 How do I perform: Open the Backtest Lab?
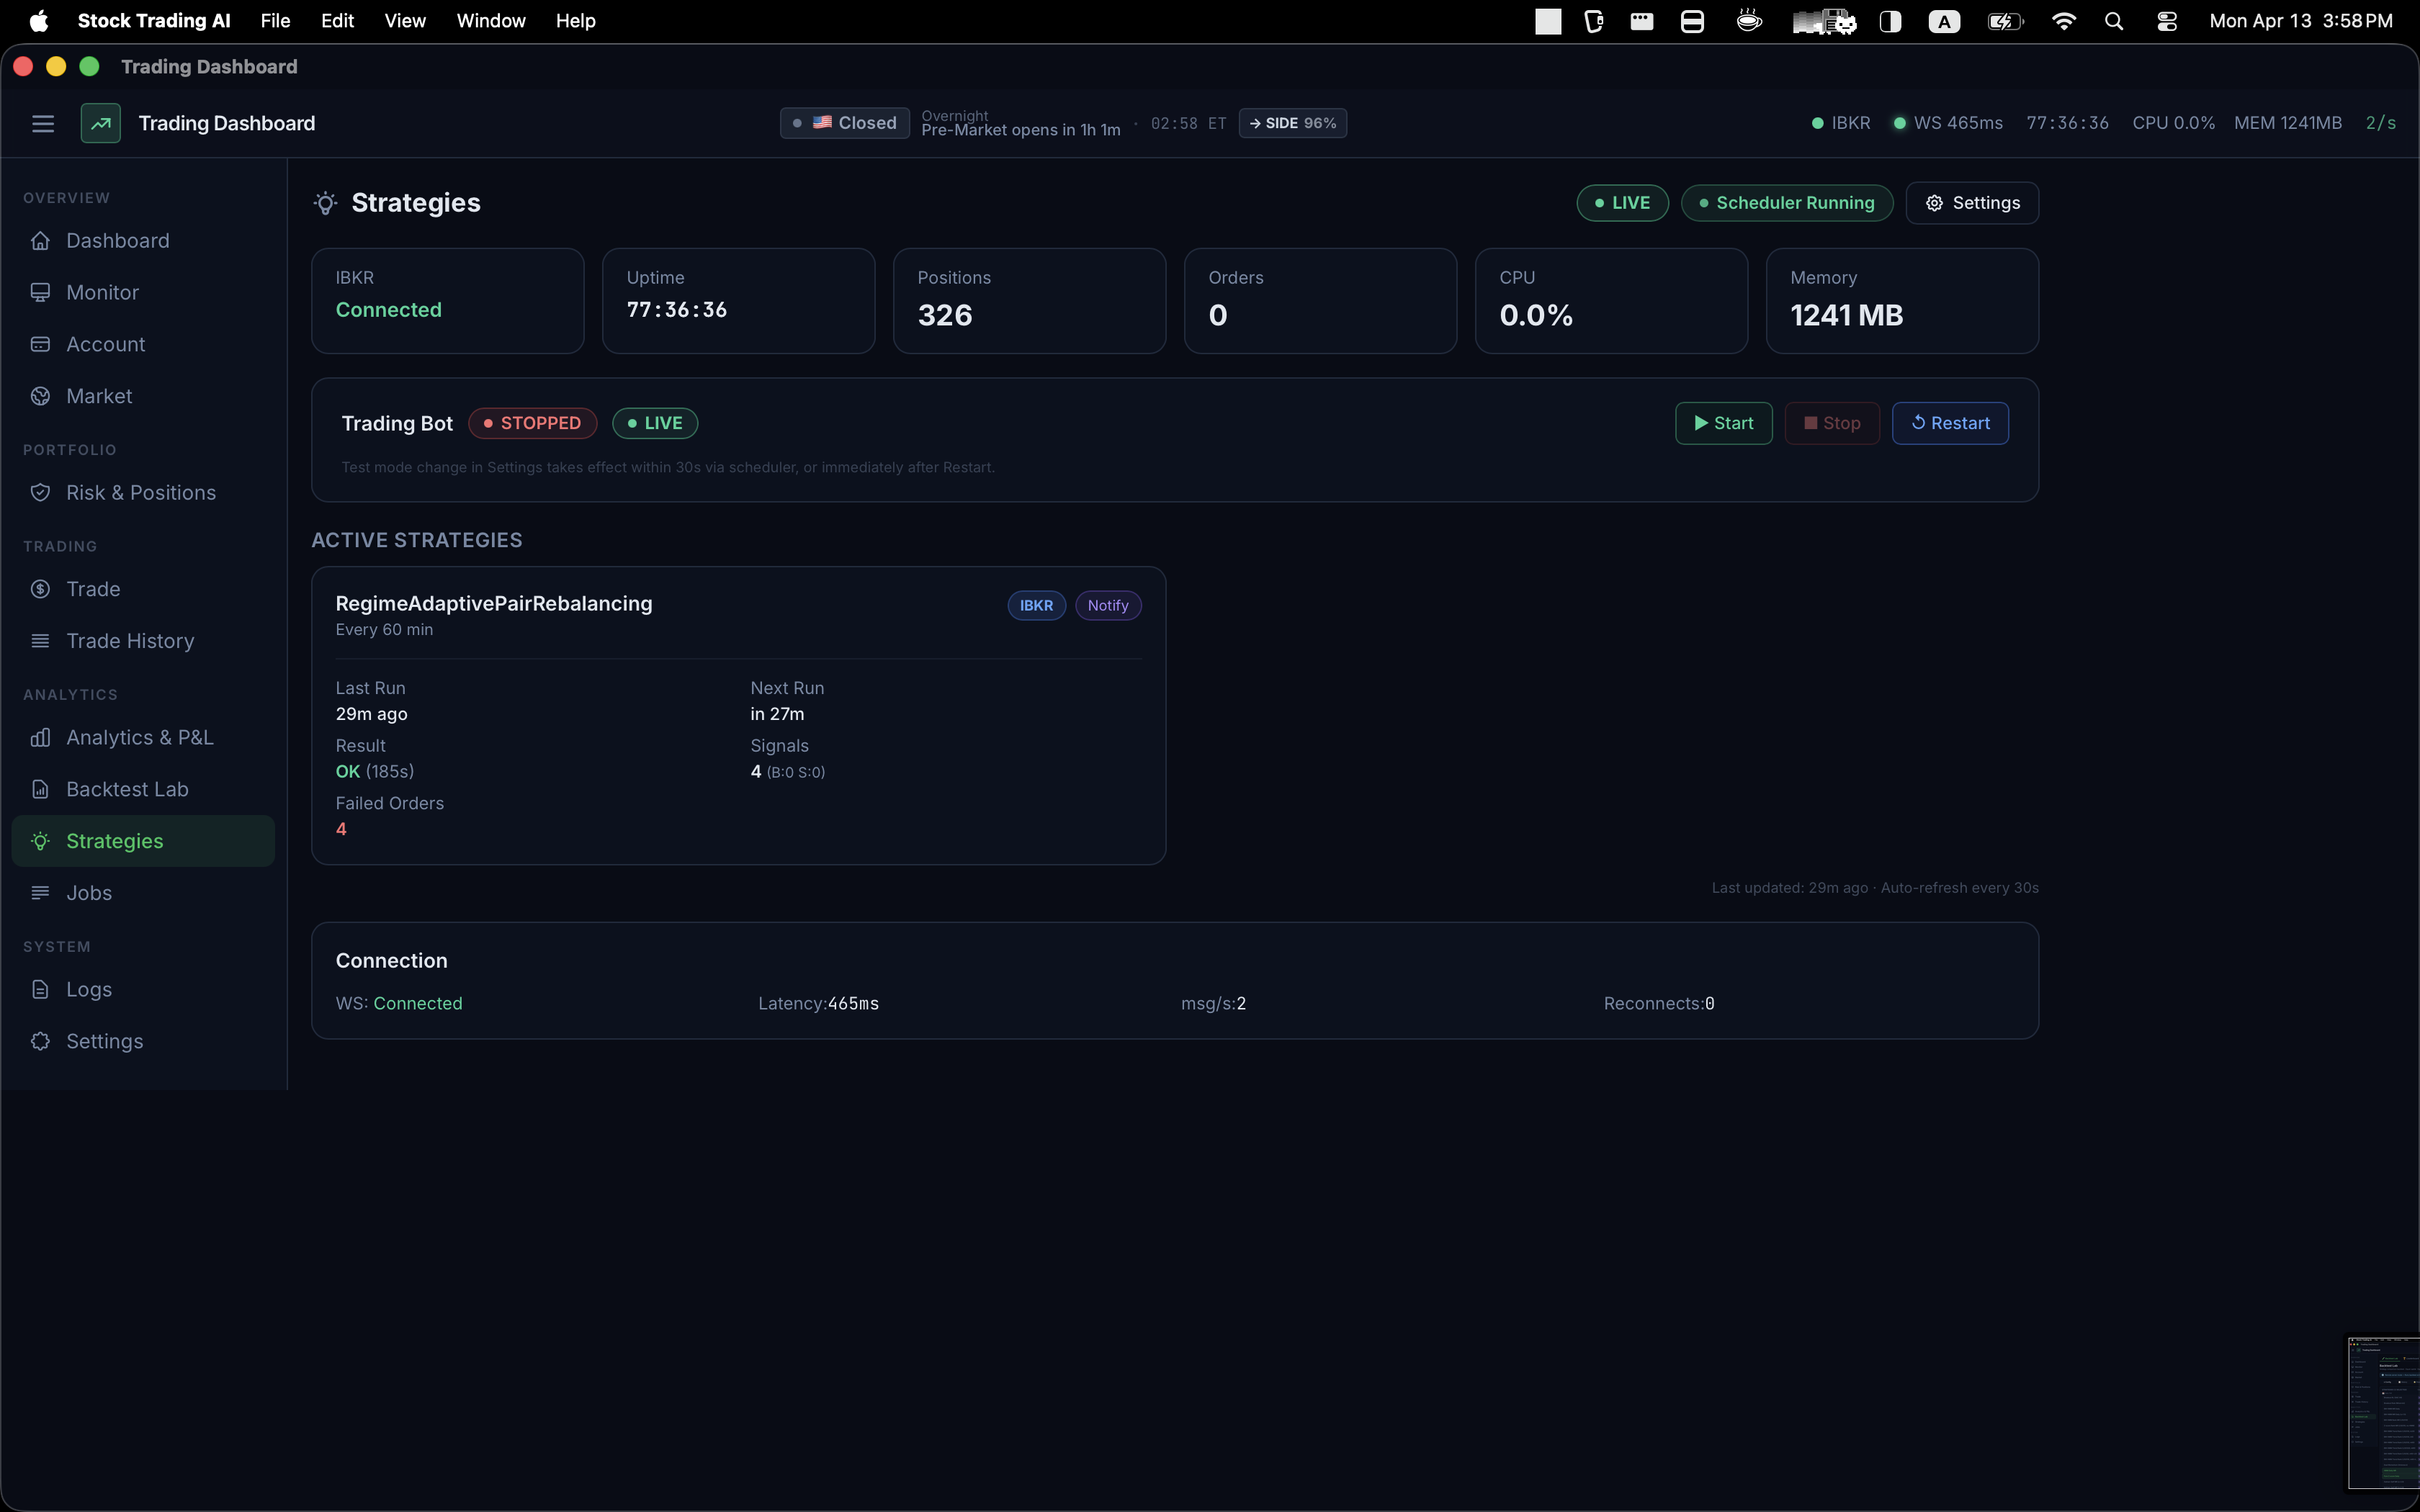(127, 788)
